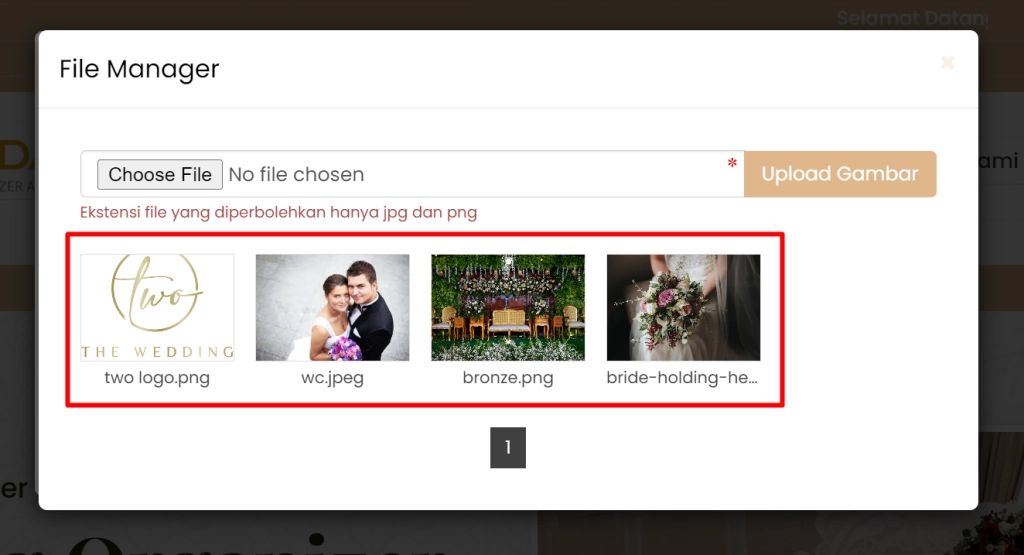Click the 'bronze.png' file name label
The width and height of the screenshot is (1024, 555).
tap(508, 378)
